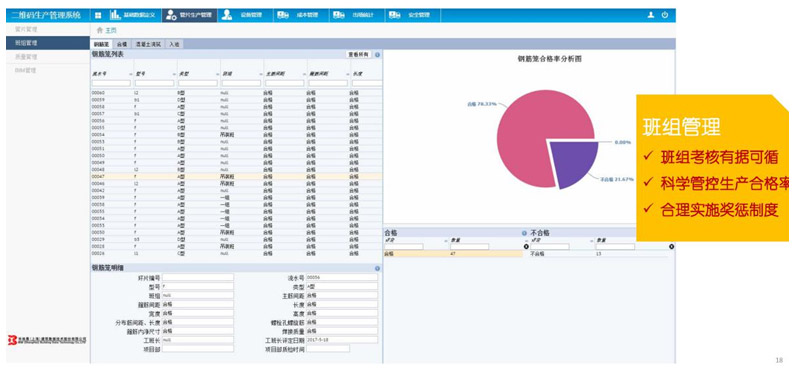Click the 查看所有 button
This screenshot has height=386, width=796.
click(358, 54)
